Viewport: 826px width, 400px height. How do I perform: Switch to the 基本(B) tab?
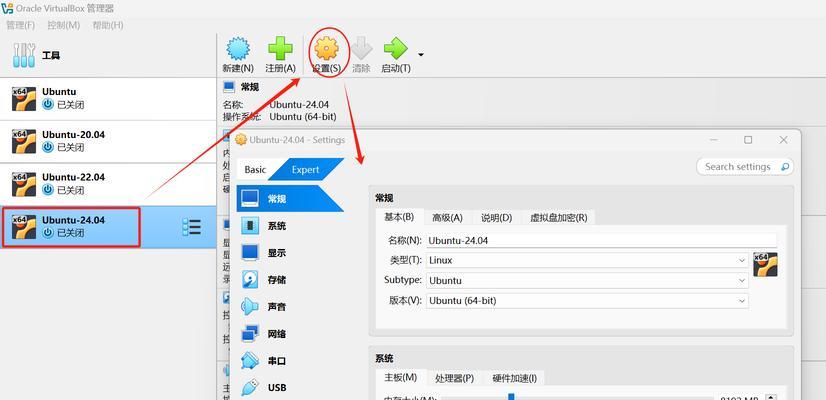coord(399,217)
